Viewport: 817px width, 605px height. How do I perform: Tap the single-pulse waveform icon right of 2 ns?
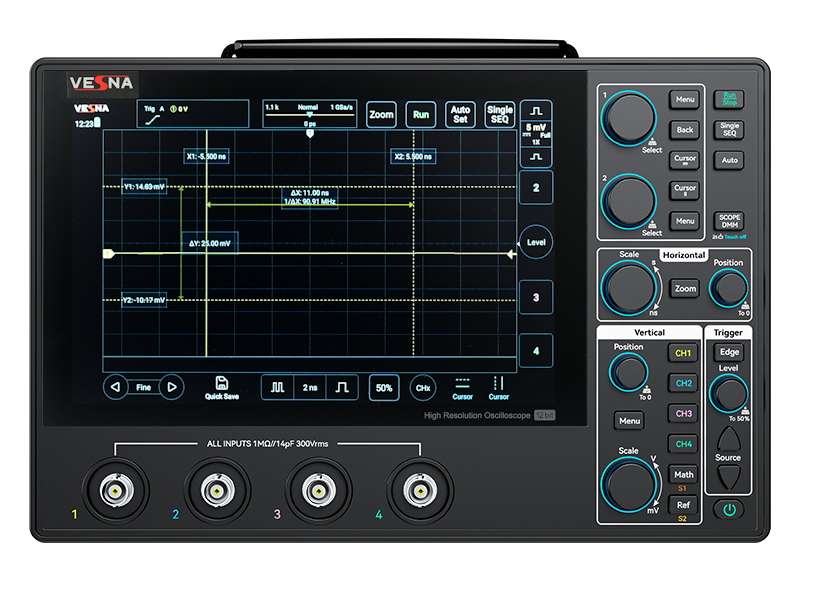pos(343,387)
